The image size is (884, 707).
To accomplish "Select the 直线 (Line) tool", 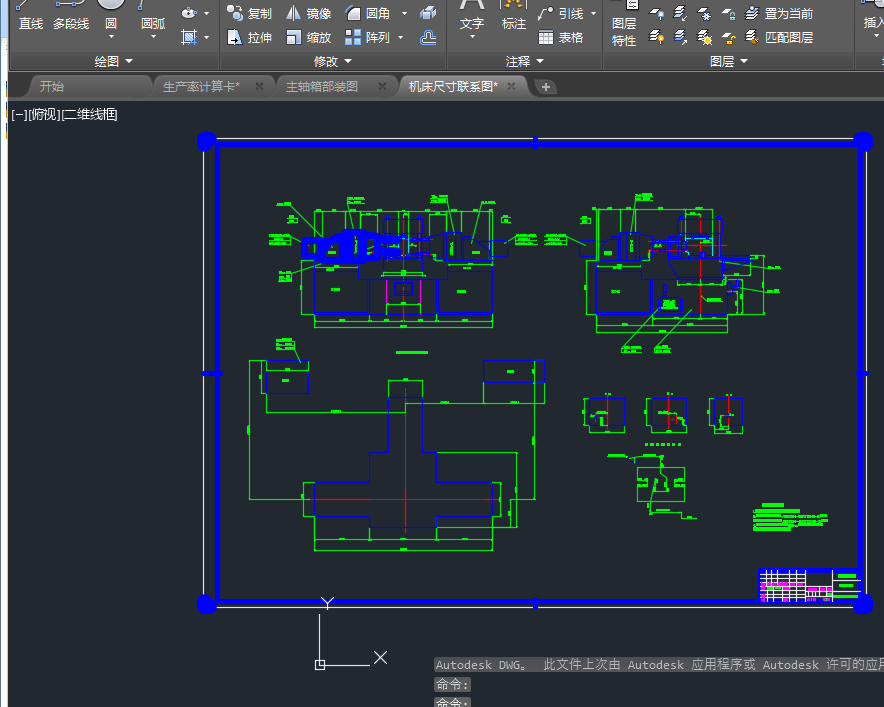I will tap(30, 16).
